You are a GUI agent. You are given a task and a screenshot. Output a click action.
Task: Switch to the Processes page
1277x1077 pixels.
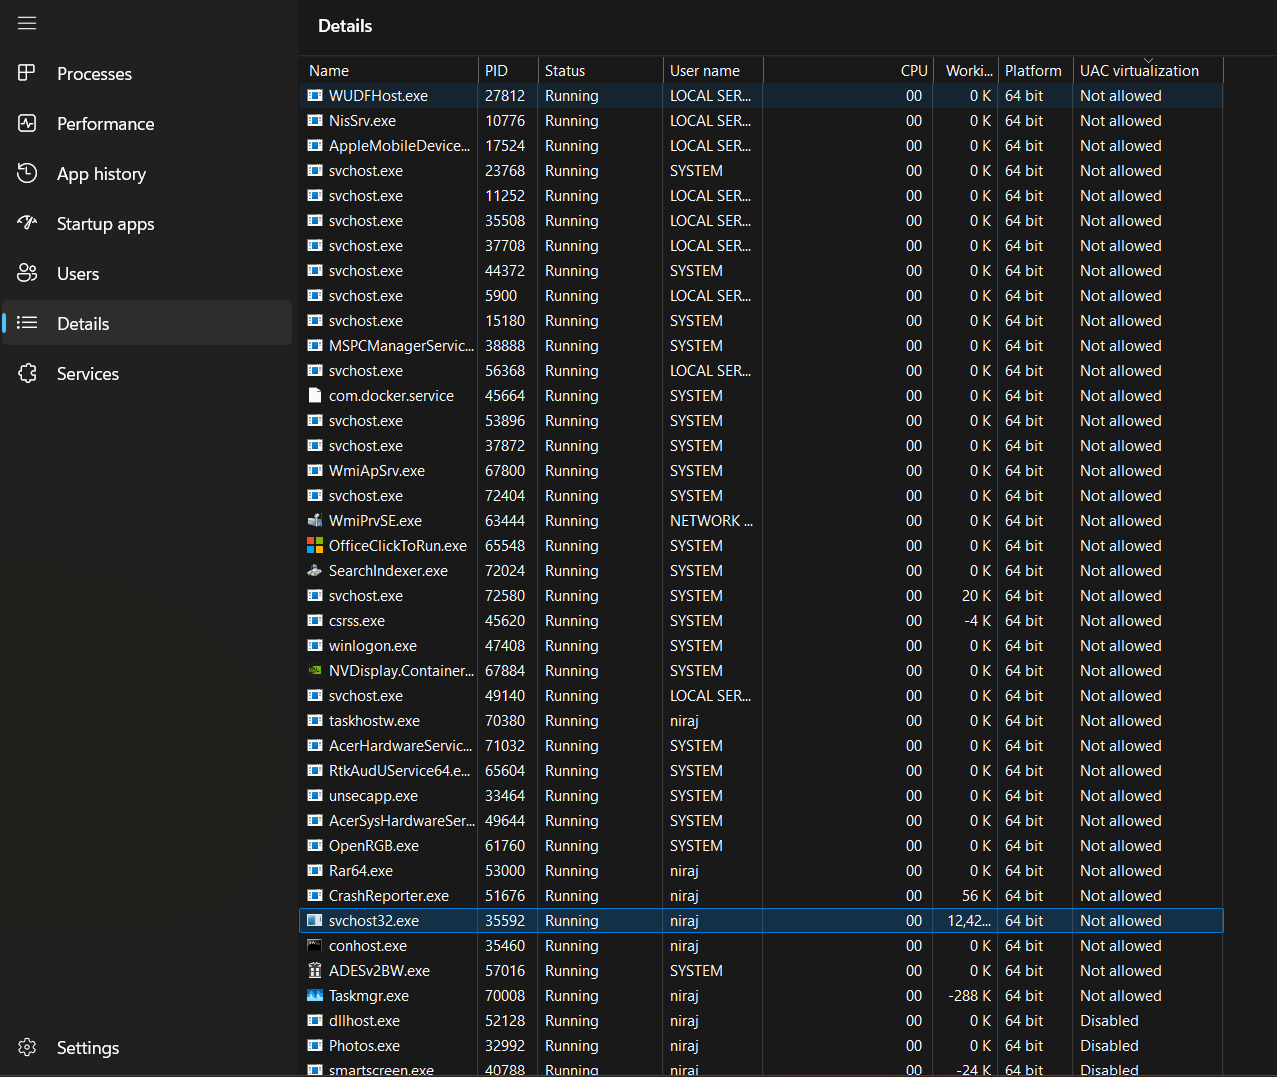pyautogui.click(x=147, y=73)
